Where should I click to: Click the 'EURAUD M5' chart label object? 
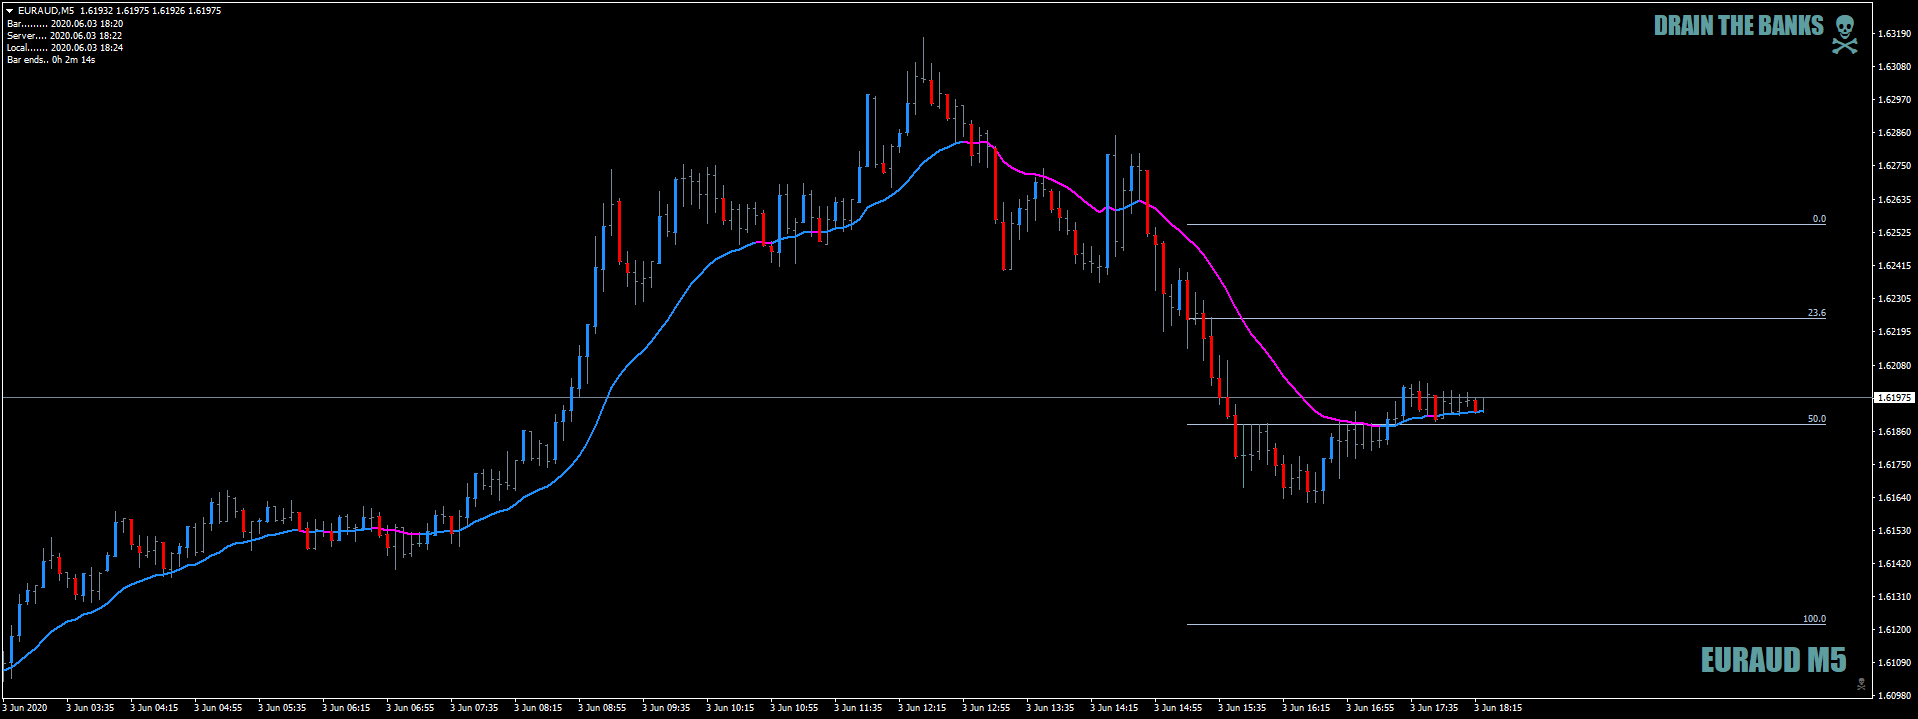(1774, 660)
